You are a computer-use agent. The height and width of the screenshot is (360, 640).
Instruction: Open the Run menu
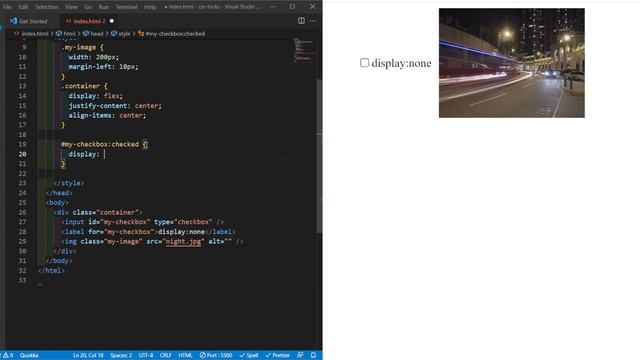pyautogui.click(x=104, y=7)
